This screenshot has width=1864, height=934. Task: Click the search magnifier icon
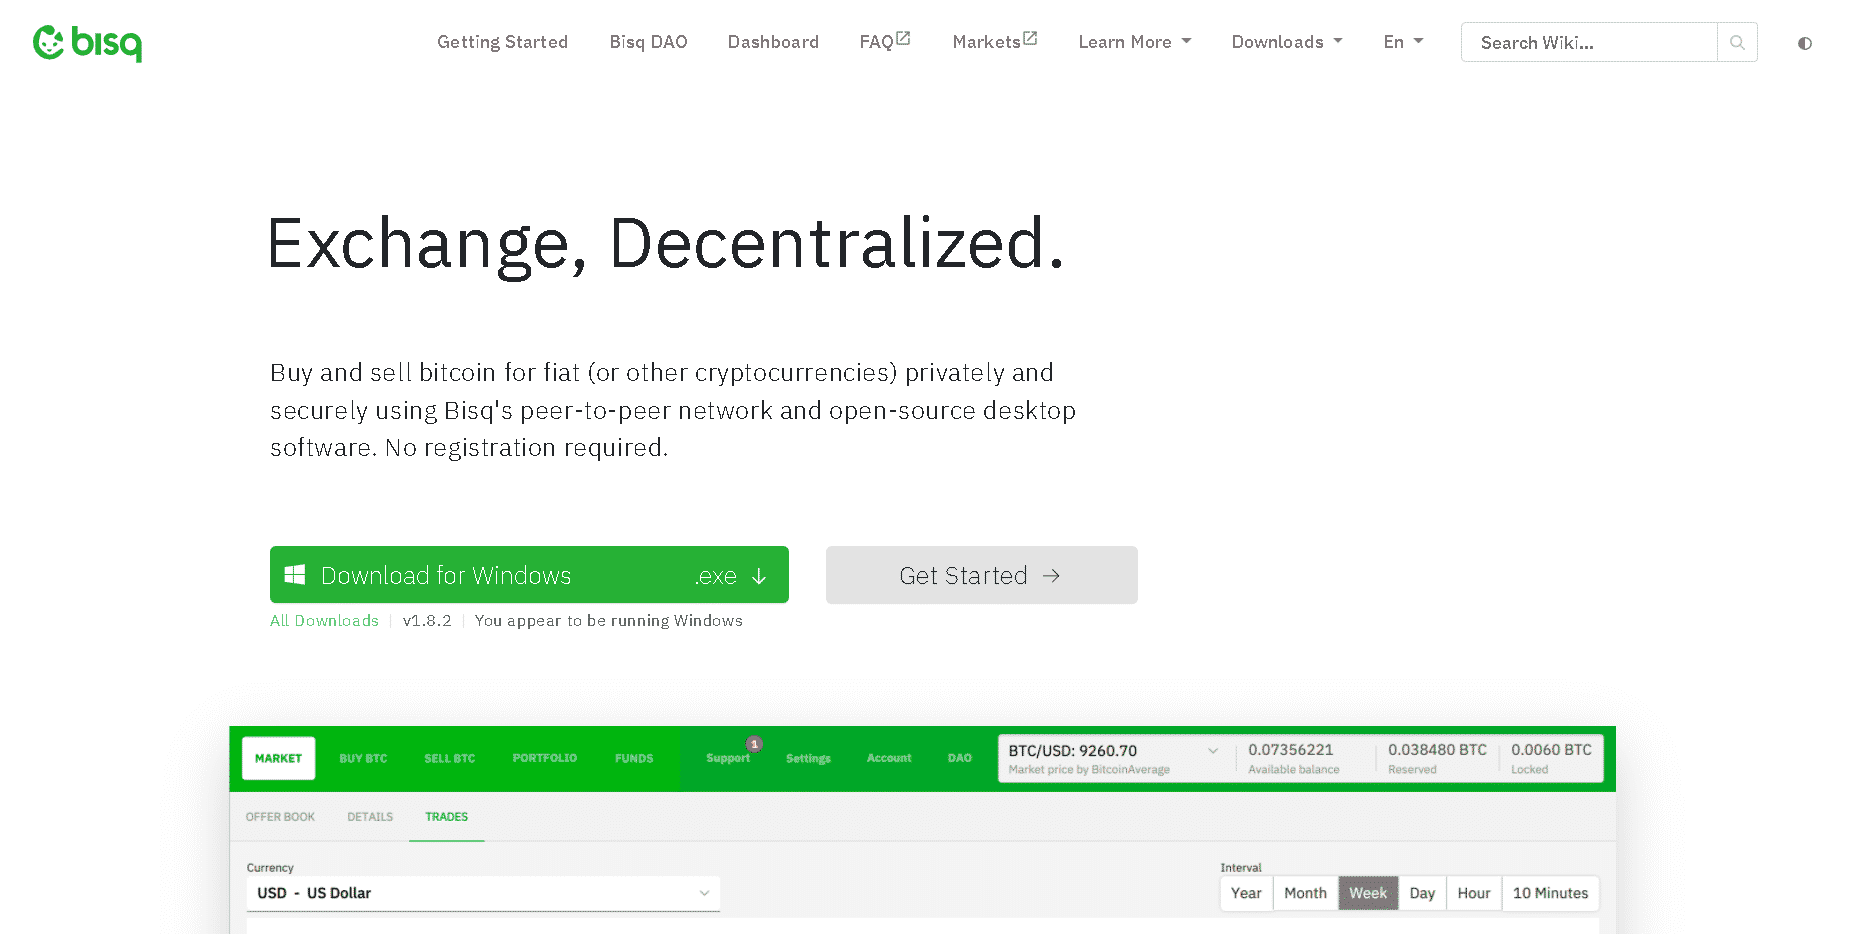[x=1737, y=42]
